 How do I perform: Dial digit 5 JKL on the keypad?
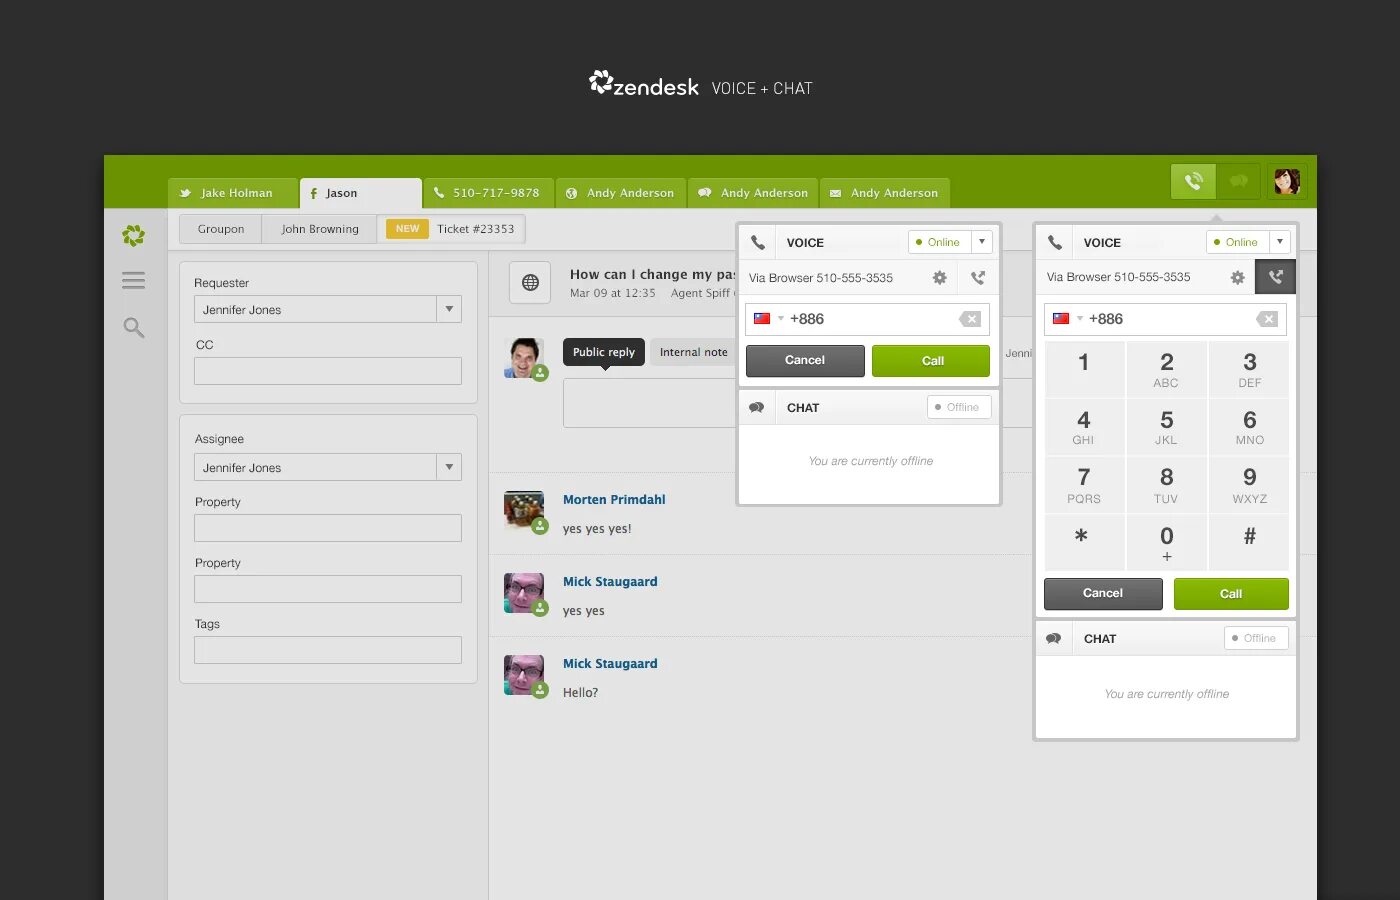[x=1166, y=427]
